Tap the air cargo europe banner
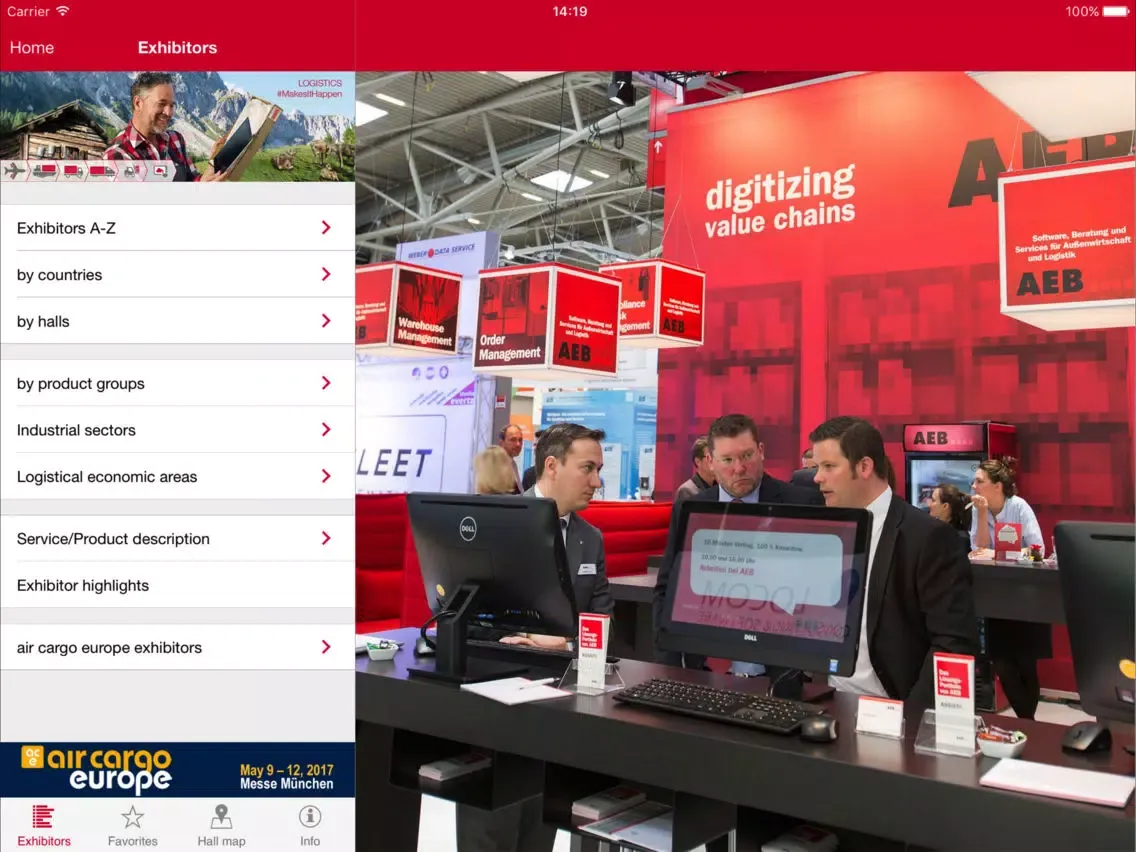Screen dimensions: 1136x852 tap(178, 769)
